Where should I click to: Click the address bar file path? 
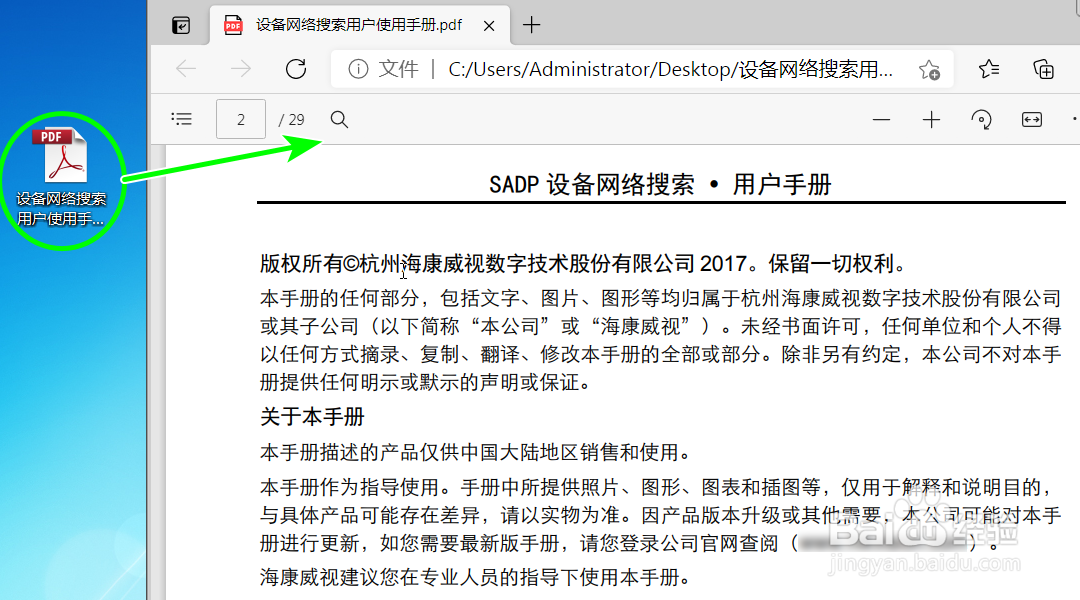click(670, 69)
